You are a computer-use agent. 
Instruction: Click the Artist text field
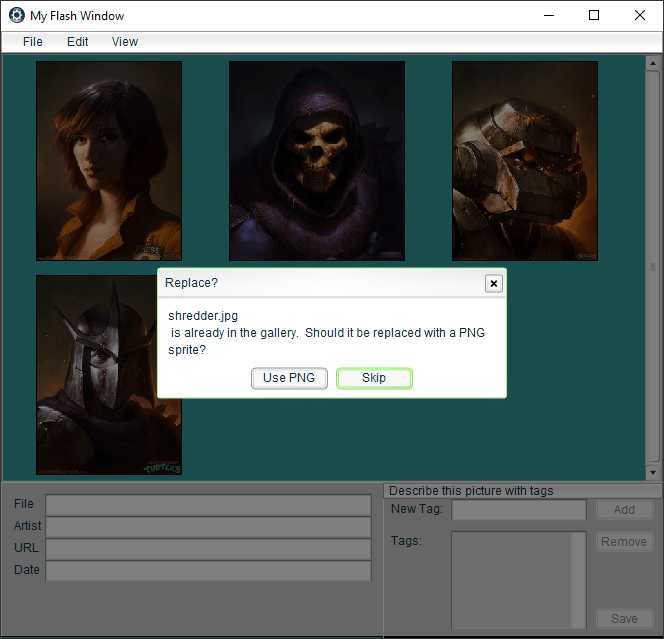coord(208,527)
